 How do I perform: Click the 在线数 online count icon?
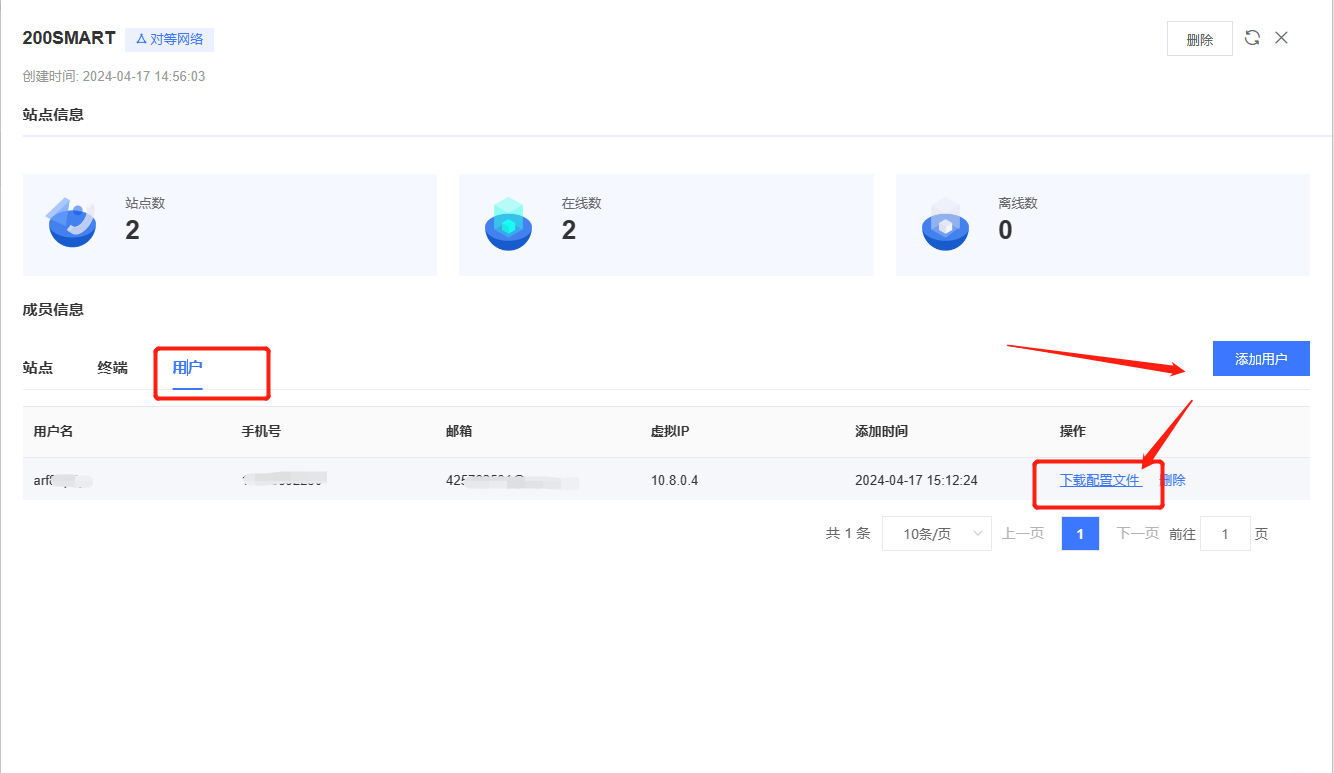(508, 224)
